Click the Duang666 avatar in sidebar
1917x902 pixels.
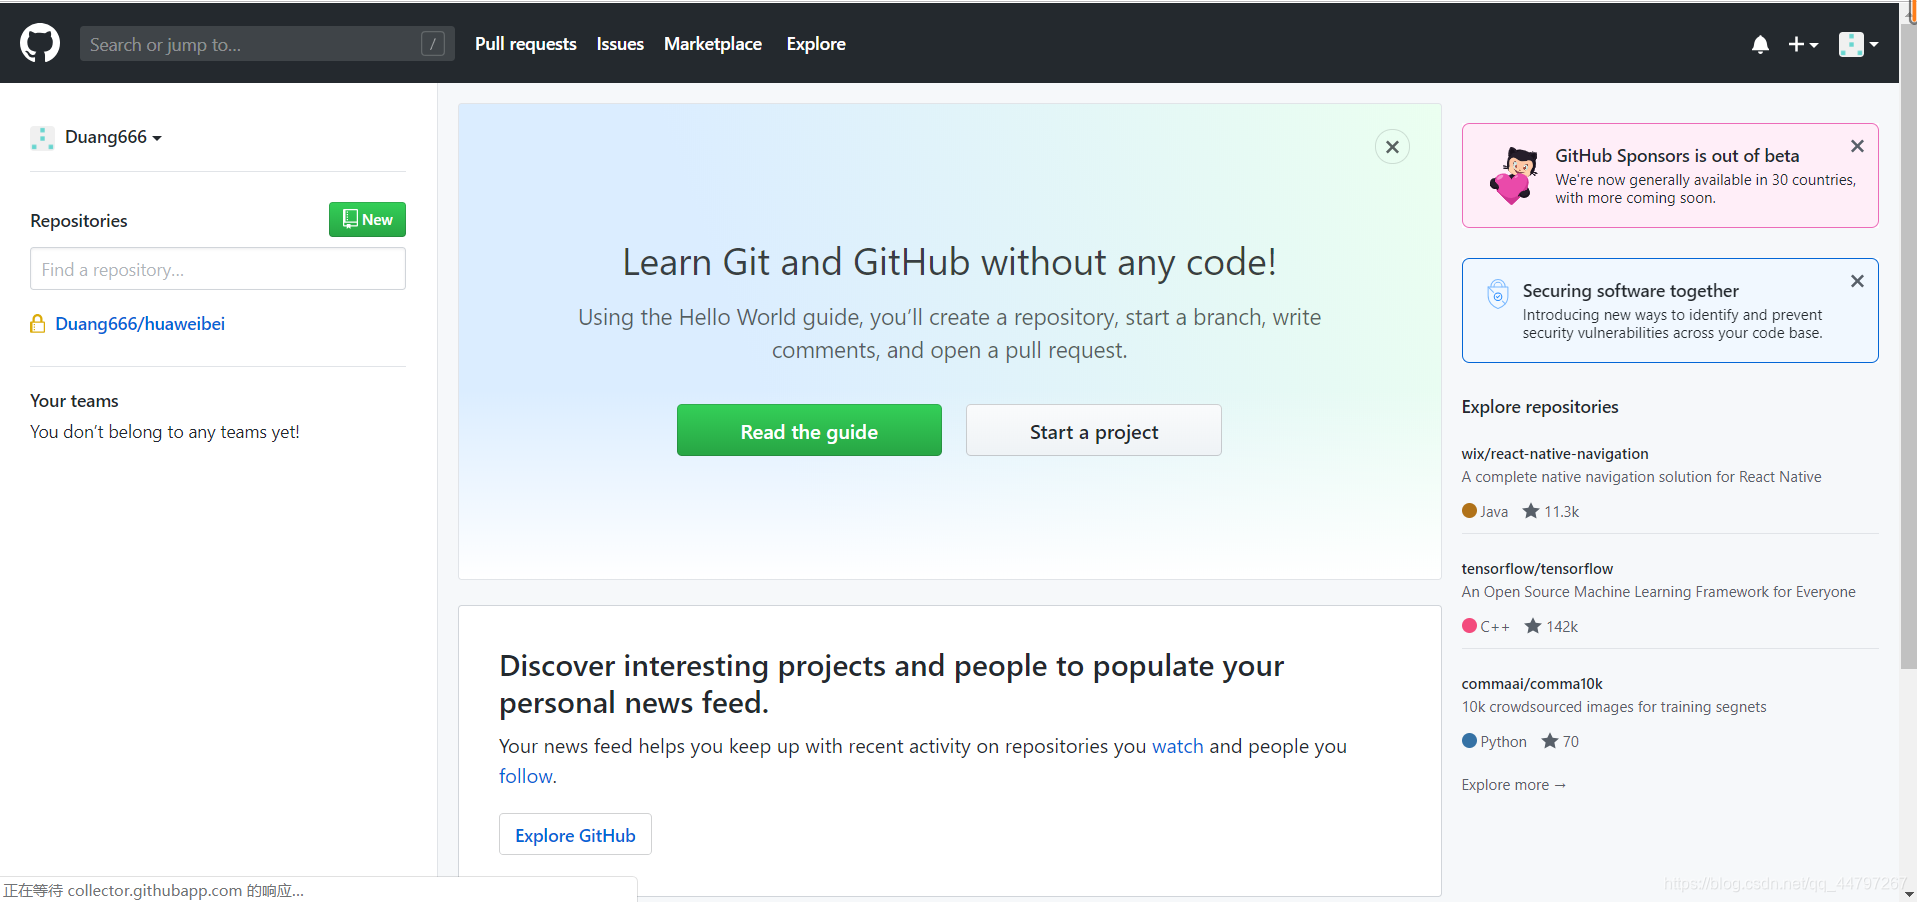(x=42, y=138)
